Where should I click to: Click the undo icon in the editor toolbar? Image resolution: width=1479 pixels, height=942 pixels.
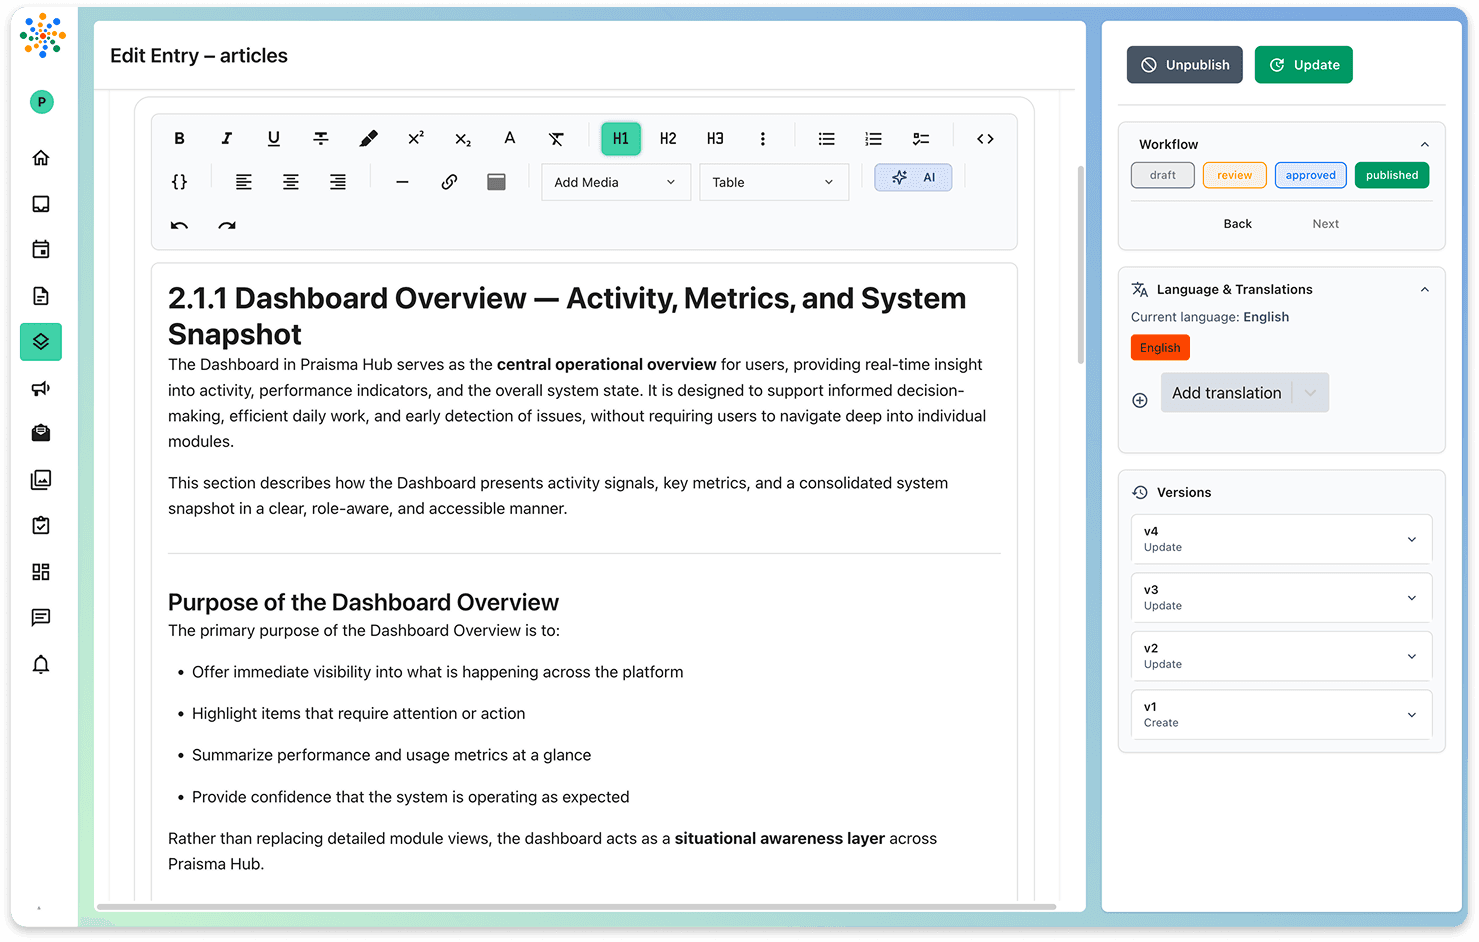pyautogui.click(x=179, y=225)
